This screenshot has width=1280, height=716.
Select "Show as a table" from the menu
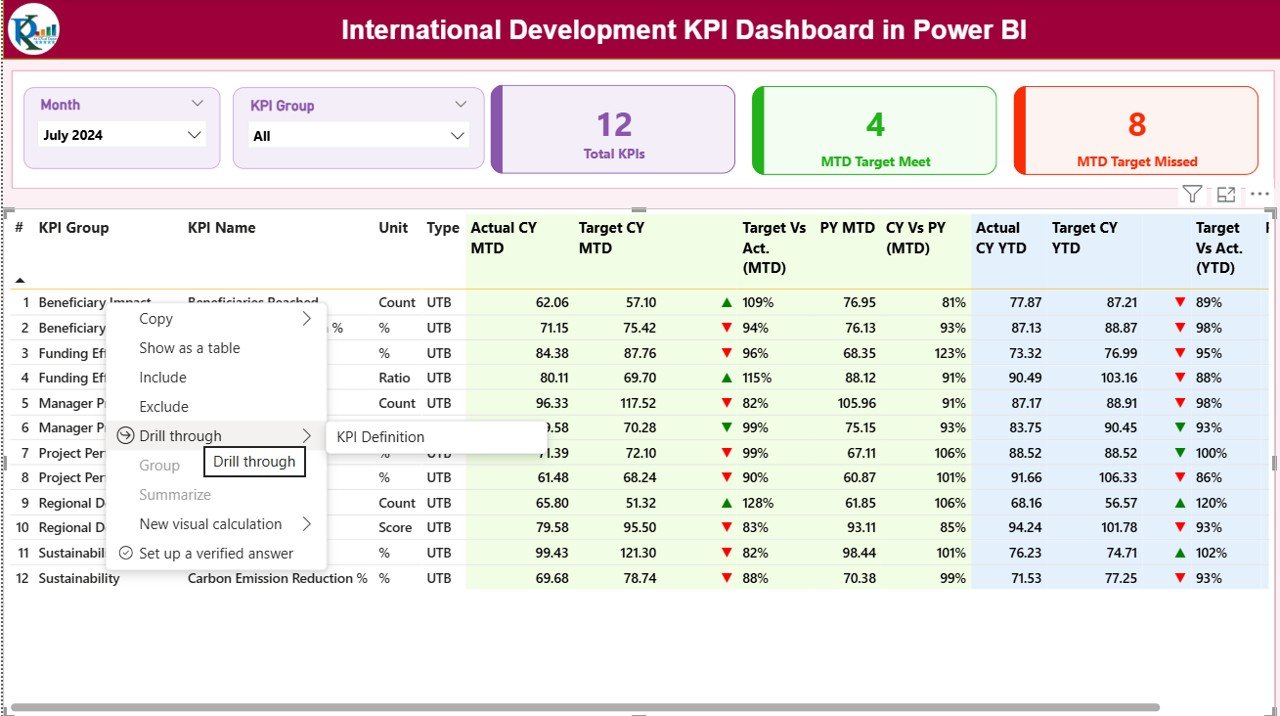tap(189, 348)
